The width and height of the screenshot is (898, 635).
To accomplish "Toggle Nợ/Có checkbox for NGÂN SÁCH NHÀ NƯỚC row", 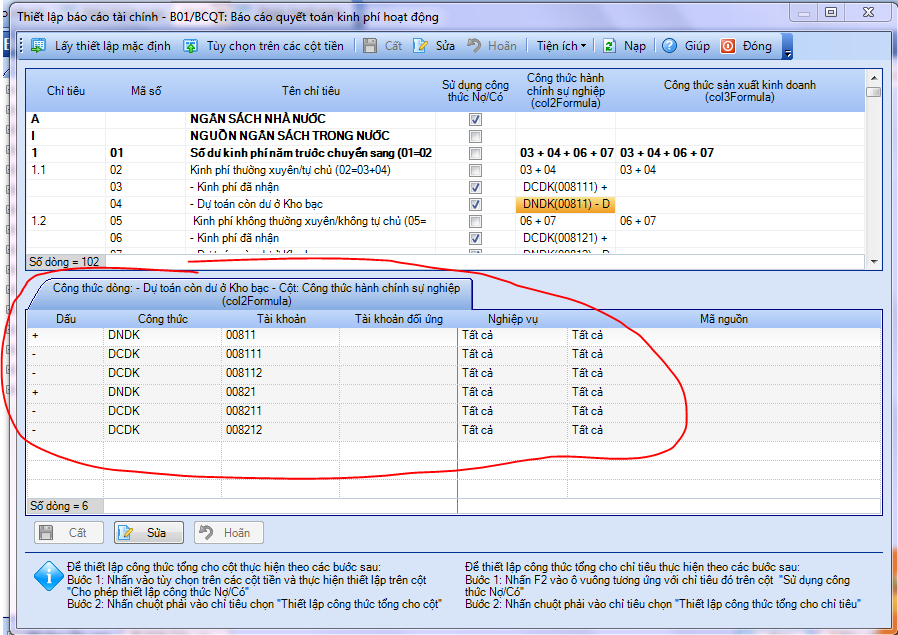I will pyautogui.click(x=475, y=119).
